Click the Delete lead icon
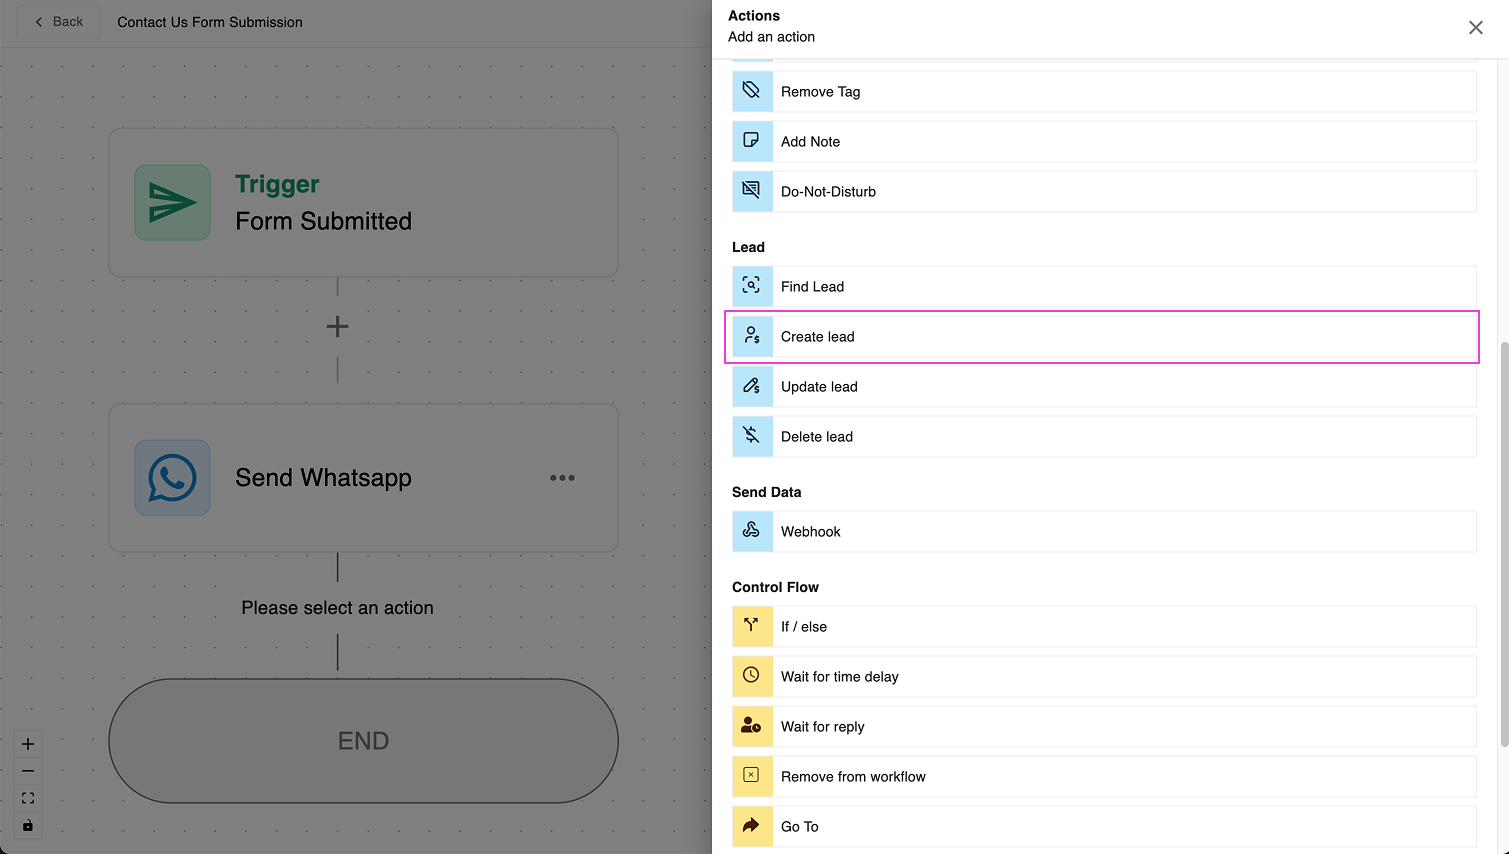The image size is (1509, 854). pos(752,436)
